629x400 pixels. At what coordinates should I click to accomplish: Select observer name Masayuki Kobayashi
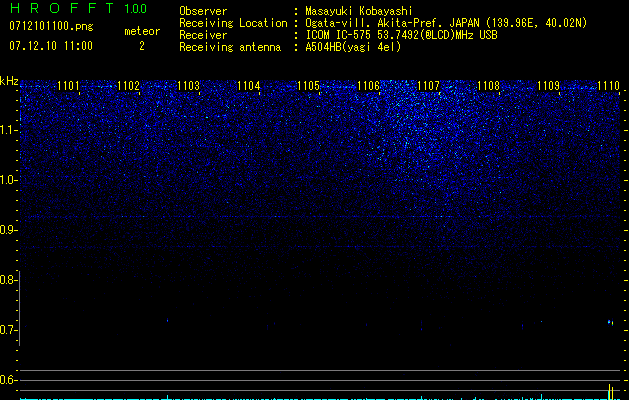[359, 11]
